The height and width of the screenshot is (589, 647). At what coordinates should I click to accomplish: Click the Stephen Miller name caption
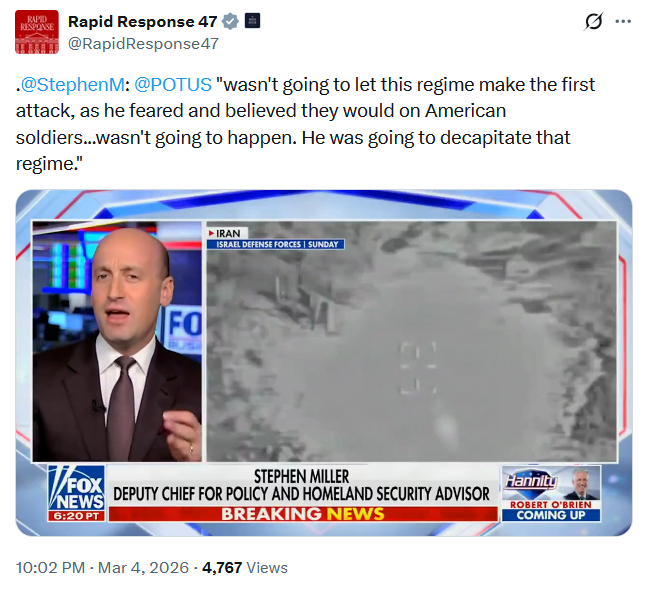tap(301, 476)
